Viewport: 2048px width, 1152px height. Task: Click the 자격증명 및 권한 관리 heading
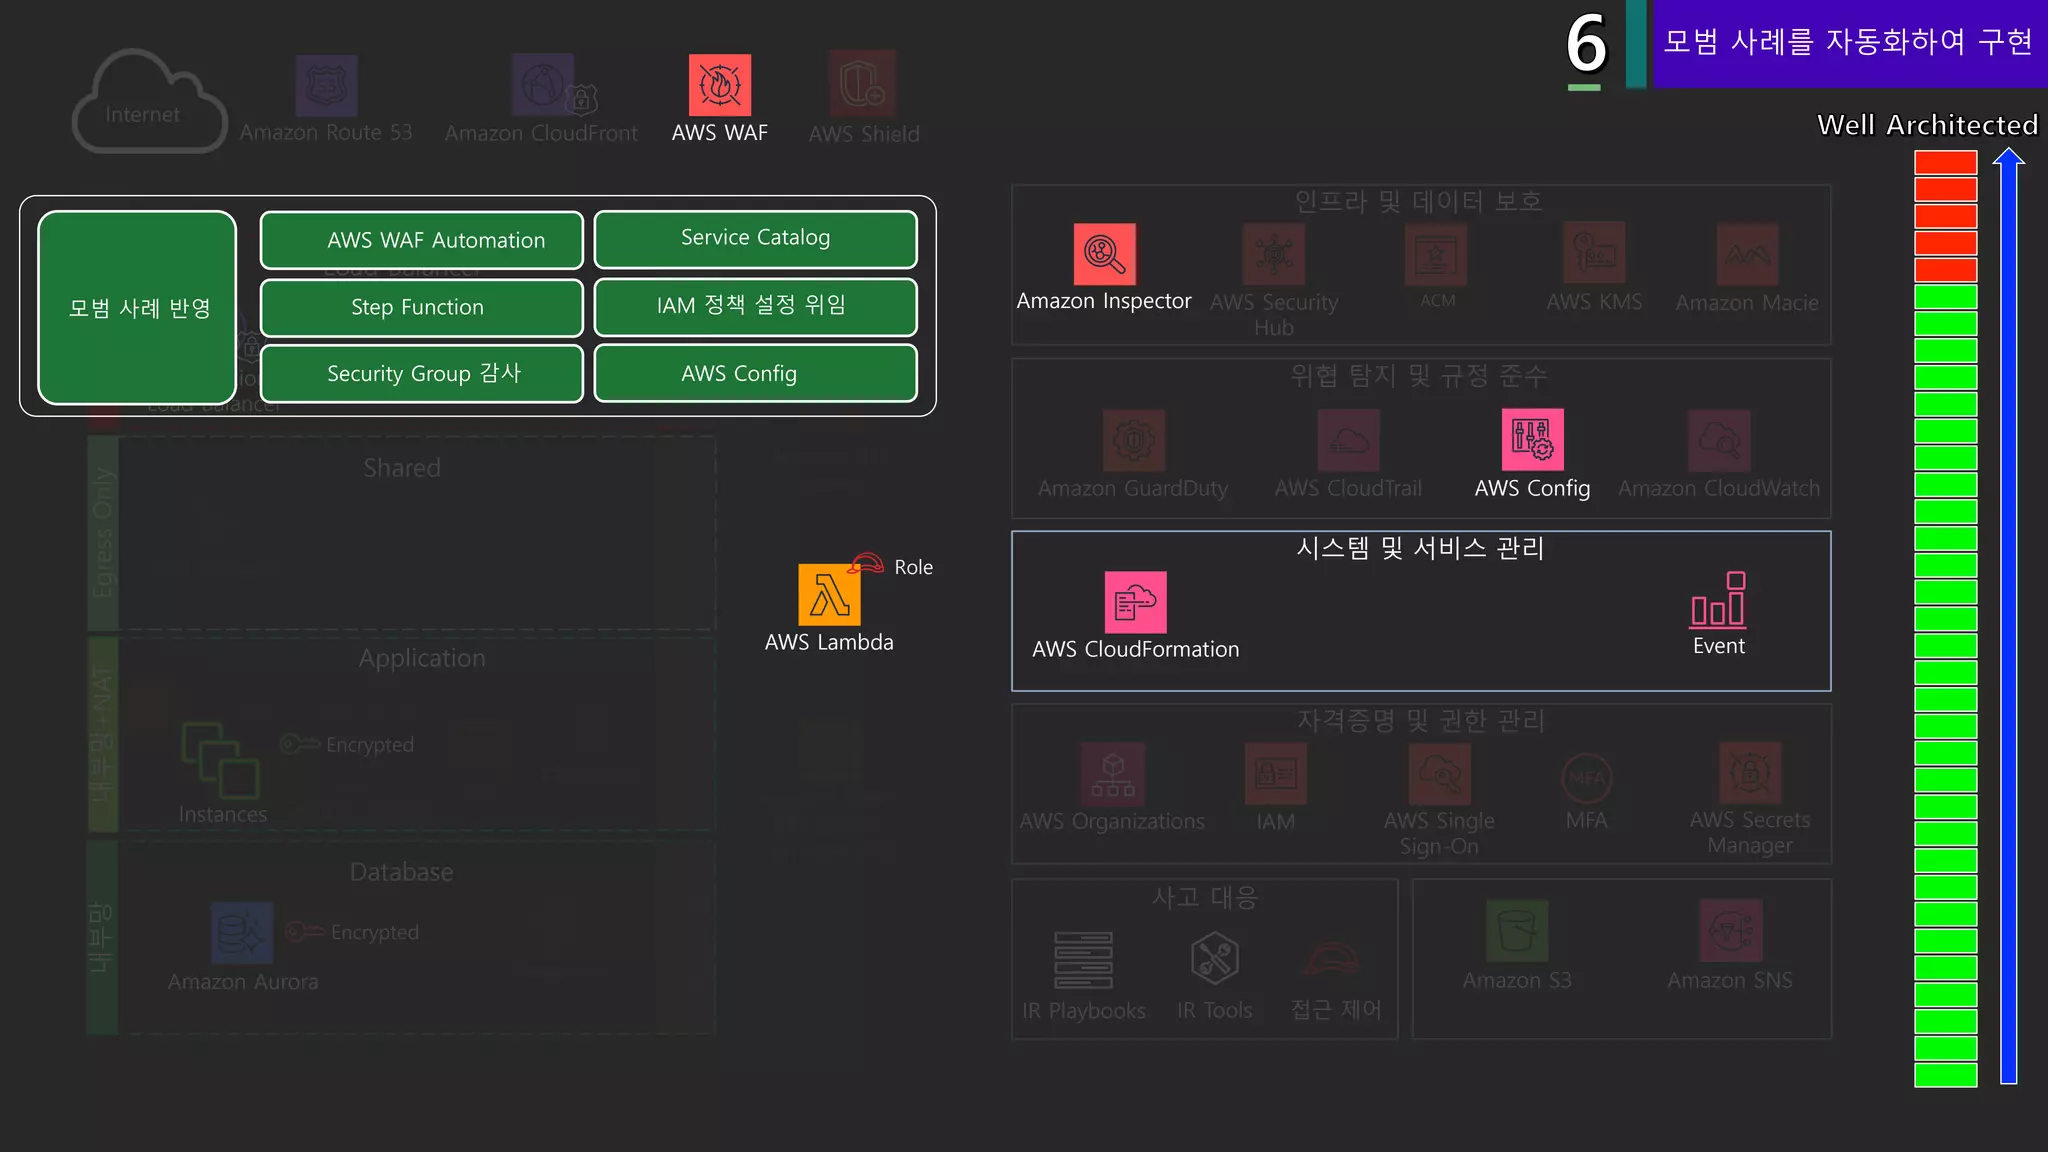(1421, 721)
